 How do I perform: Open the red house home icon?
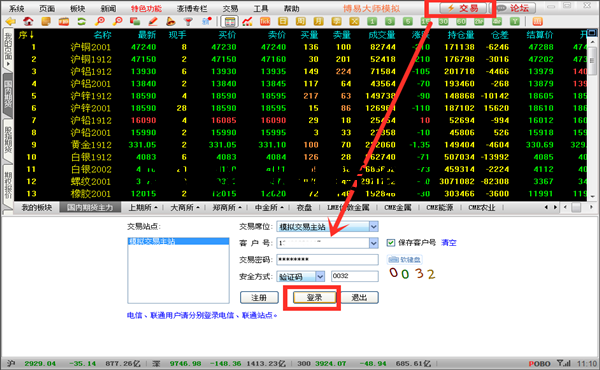click(28, 21)
